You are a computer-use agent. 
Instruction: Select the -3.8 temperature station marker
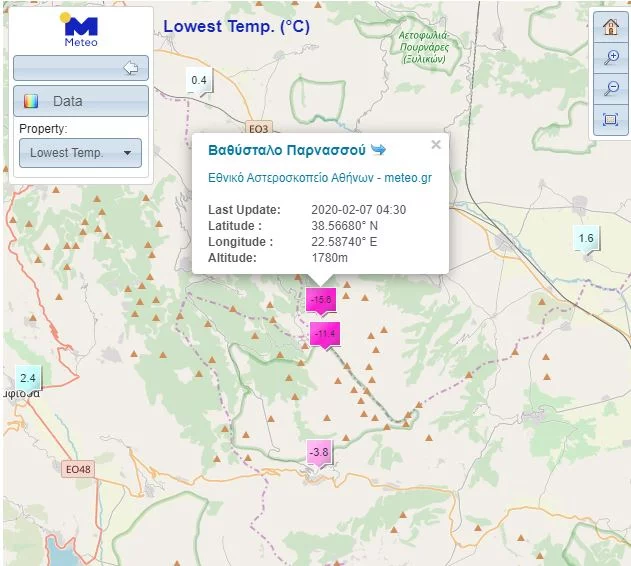pos(319,453)
